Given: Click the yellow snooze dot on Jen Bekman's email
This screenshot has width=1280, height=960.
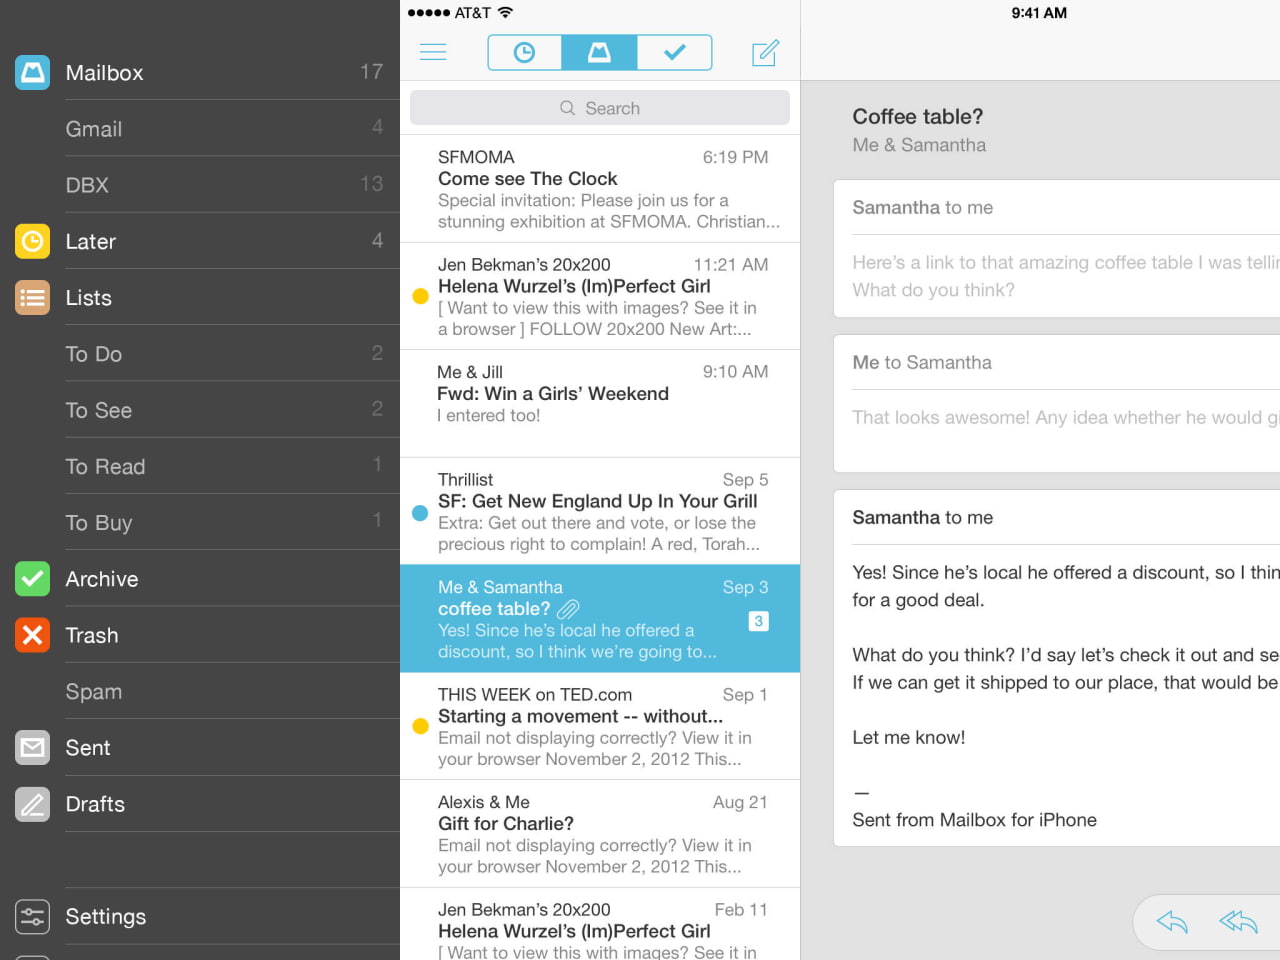Looking at the screenshot, I should point(420,296).
